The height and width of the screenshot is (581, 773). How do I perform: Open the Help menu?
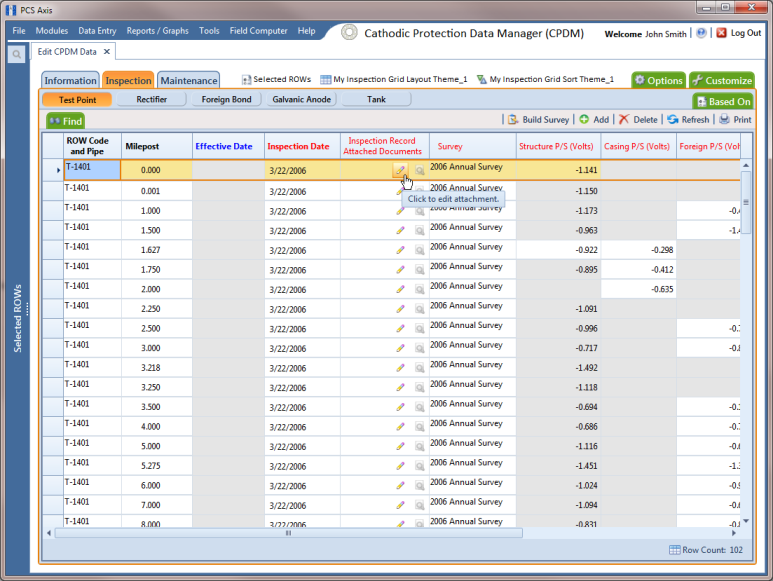click(x=306, y=31)
